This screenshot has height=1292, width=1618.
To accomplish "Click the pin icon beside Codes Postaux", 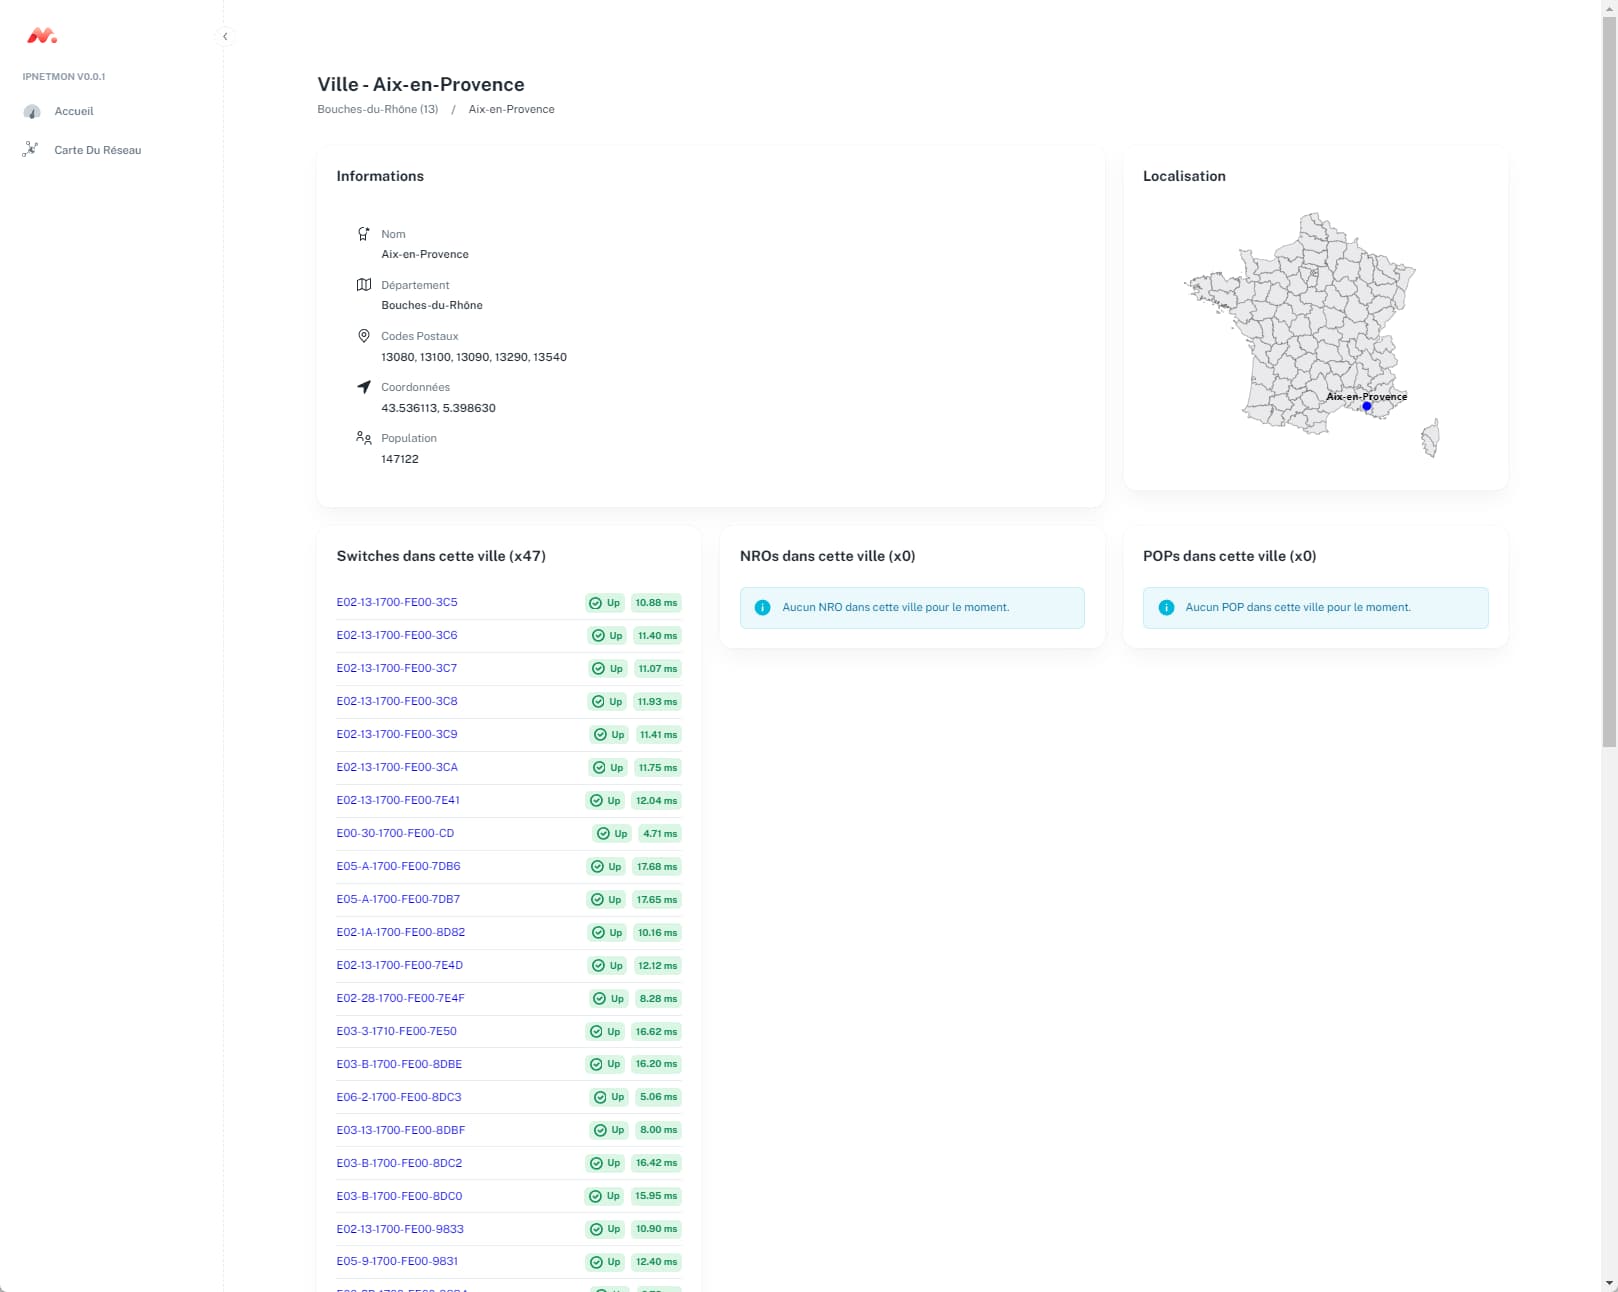I will [364, 336].
